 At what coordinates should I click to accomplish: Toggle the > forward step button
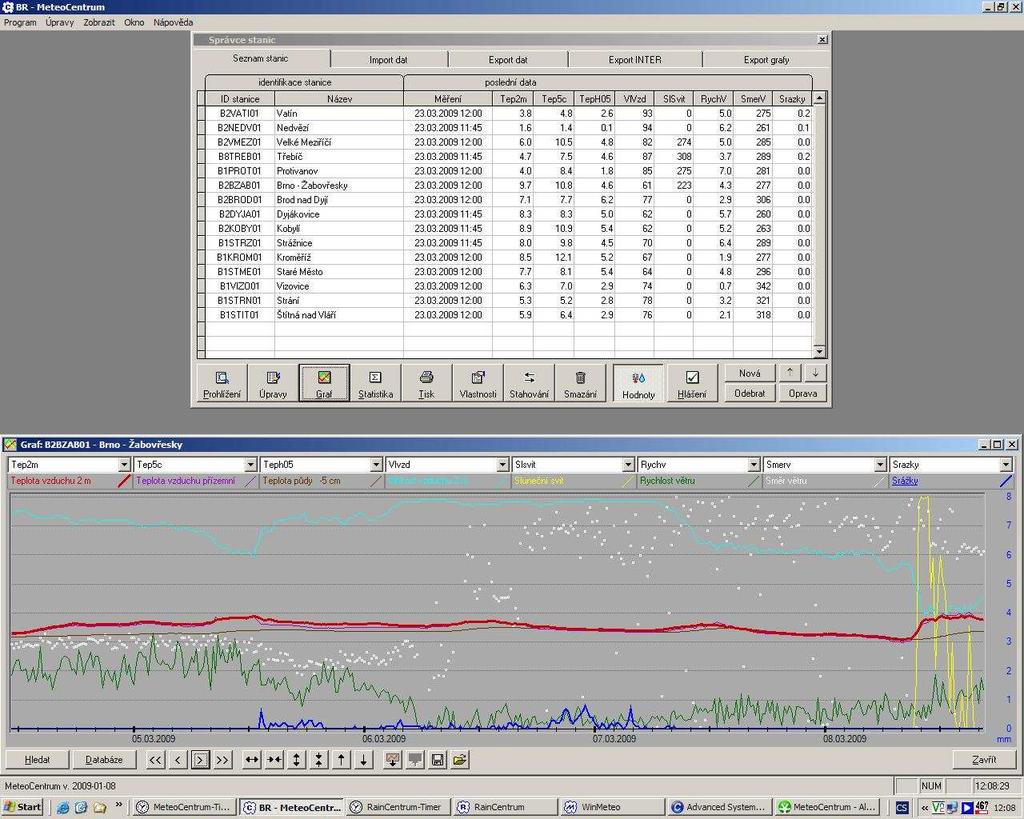click(200, 760)
